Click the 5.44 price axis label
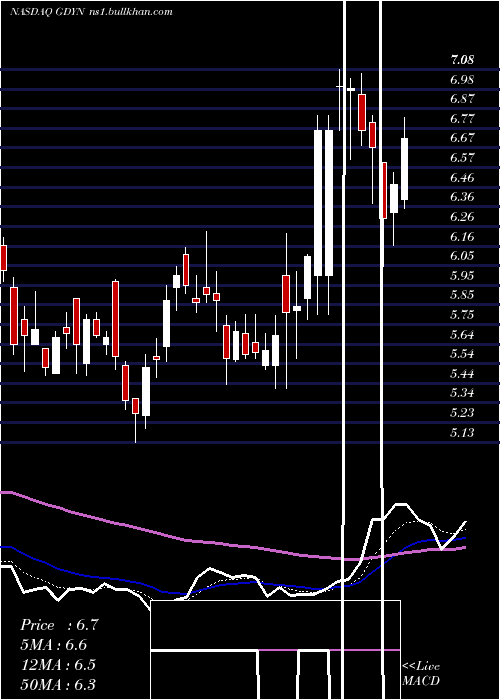500x700 pixels. tap(462, 374)
